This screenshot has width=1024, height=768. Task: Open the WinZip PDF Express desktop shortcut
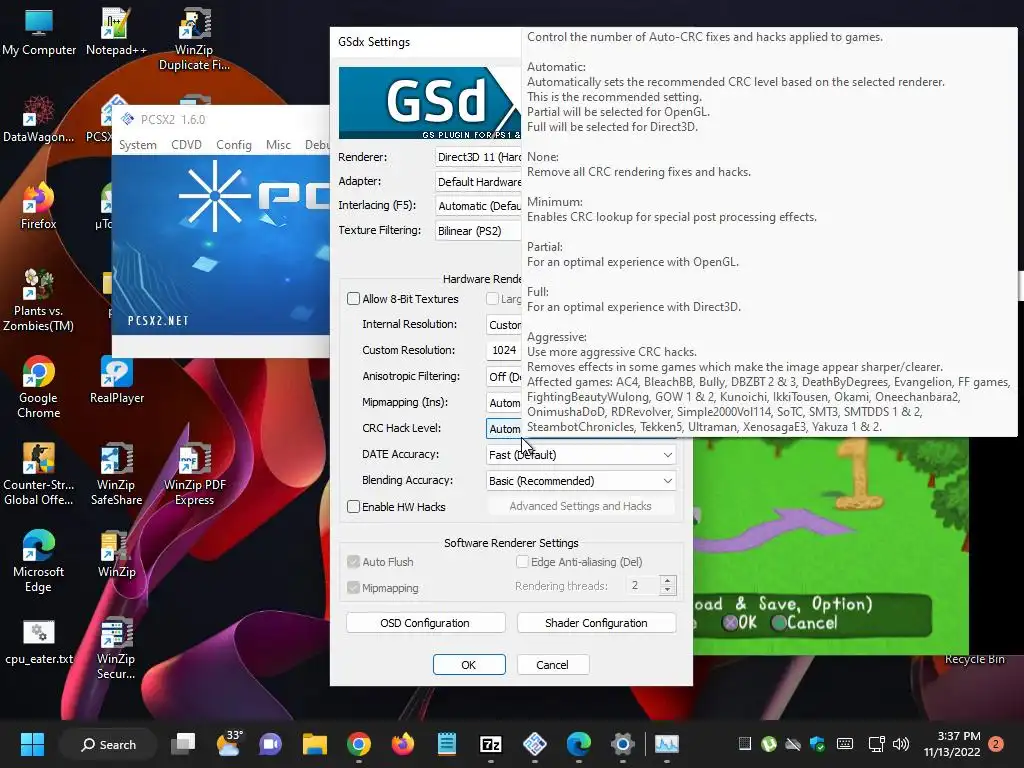(194, 474)
